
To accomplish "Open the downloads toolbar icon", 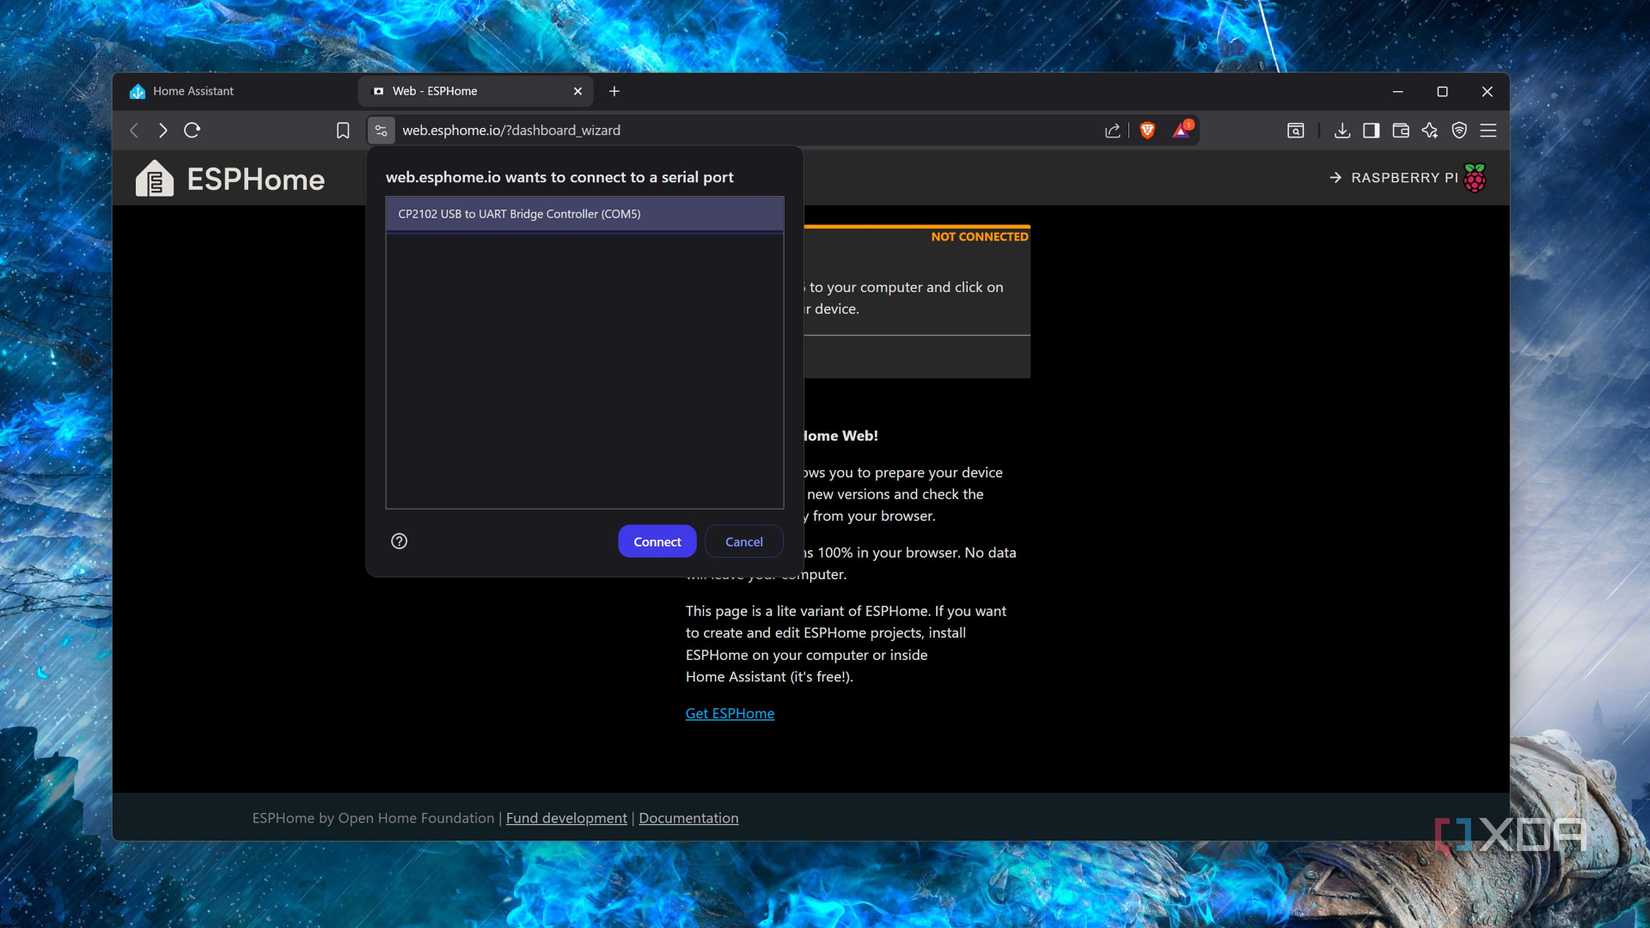I will 1342,130.
